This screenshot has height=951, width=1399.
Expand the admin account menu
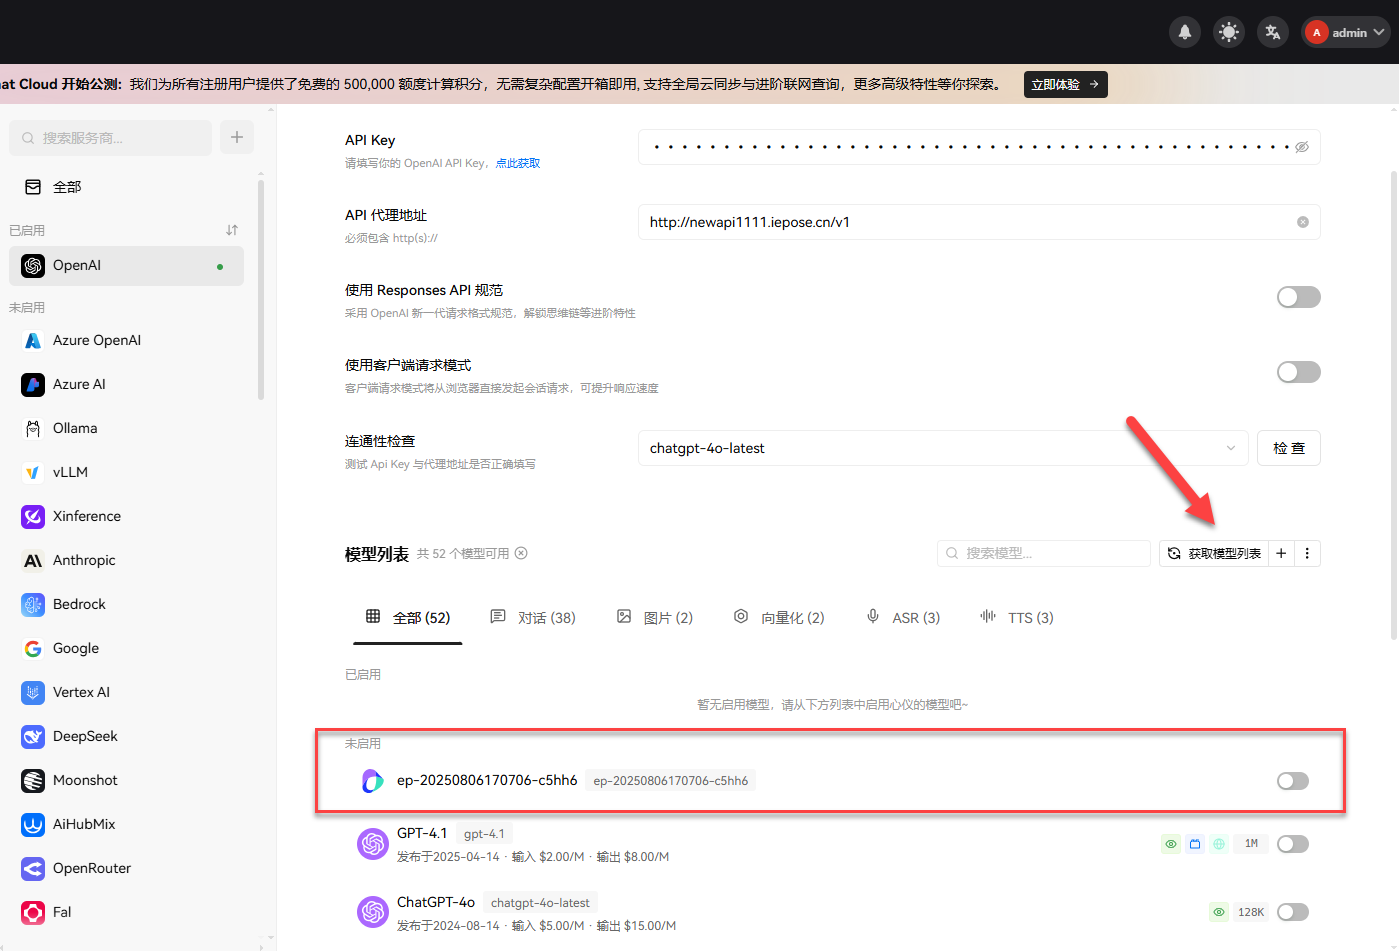(x=1345, y=31)
